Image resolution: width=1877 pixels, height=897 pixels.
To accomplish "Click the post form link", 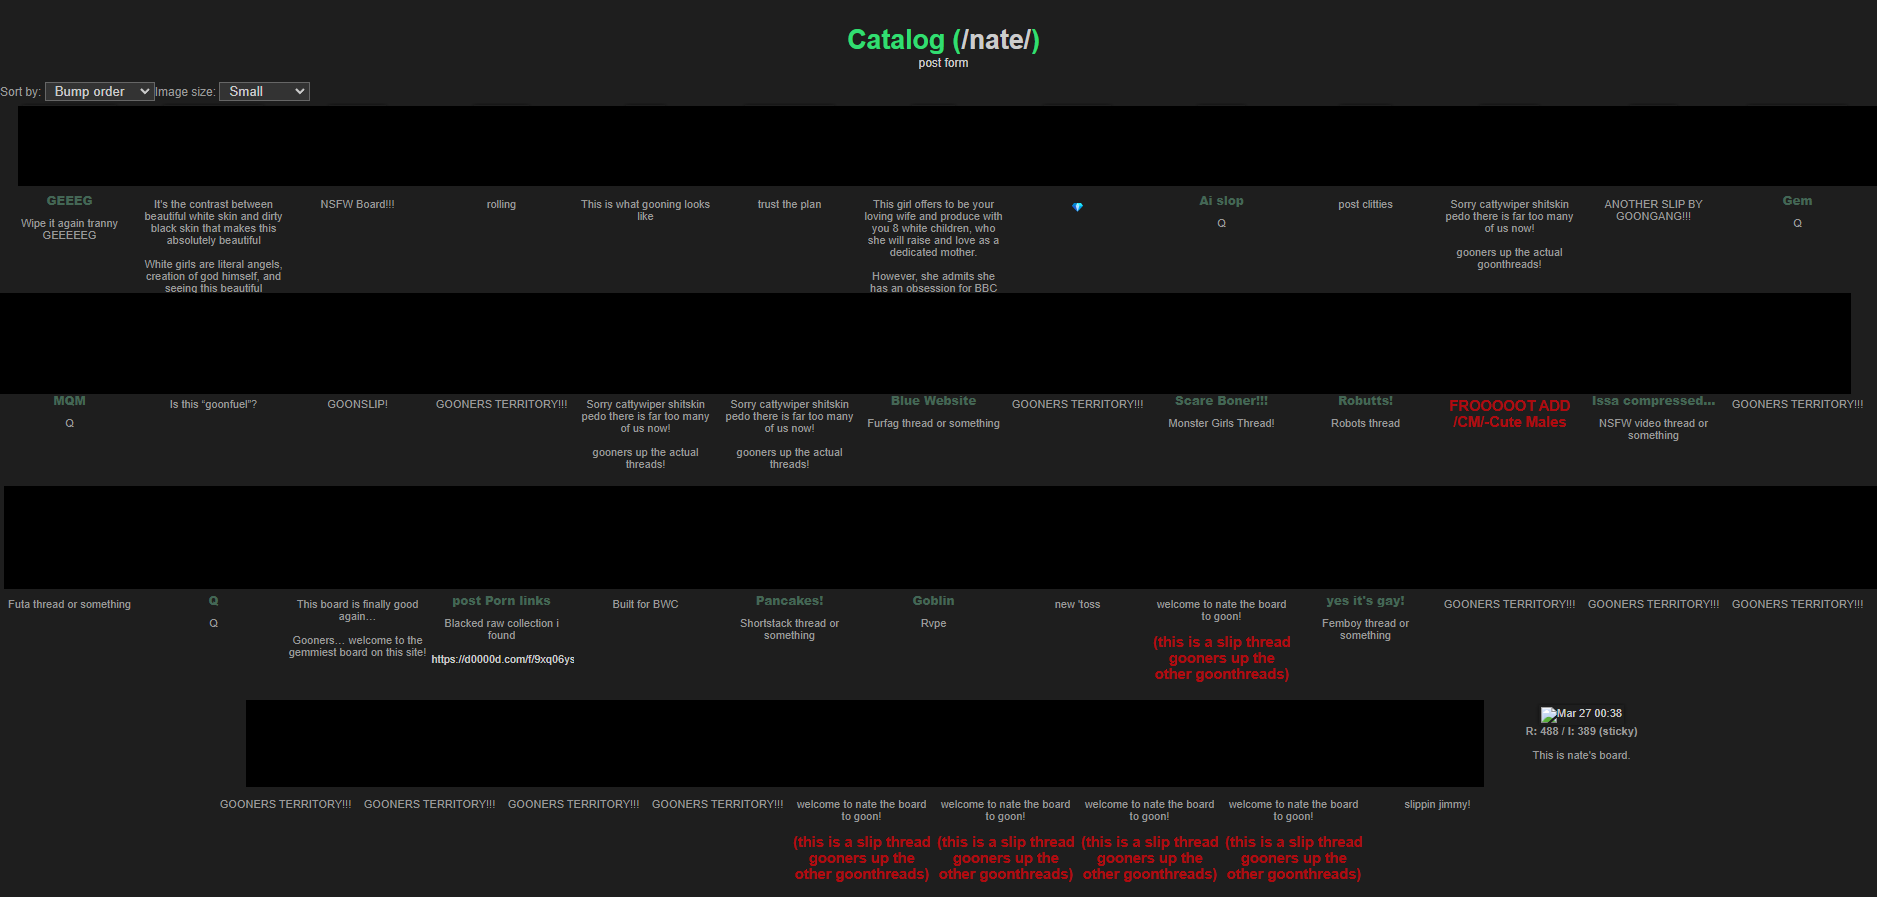I will tap(943, 63).
